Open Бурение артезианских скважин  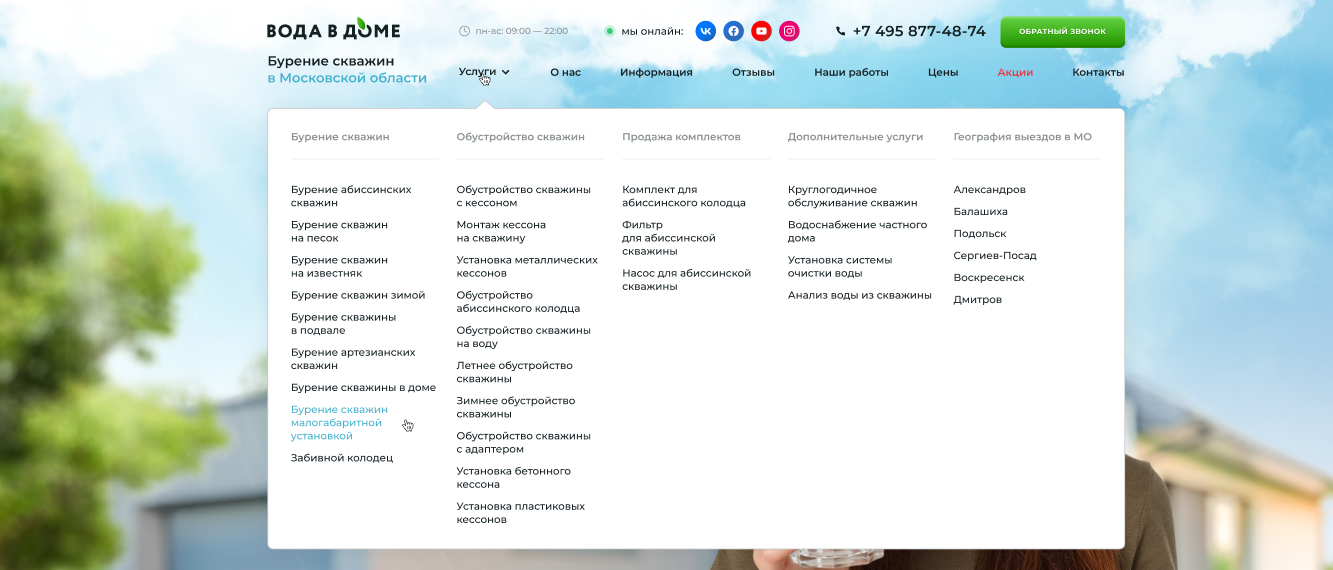point(353,359)
